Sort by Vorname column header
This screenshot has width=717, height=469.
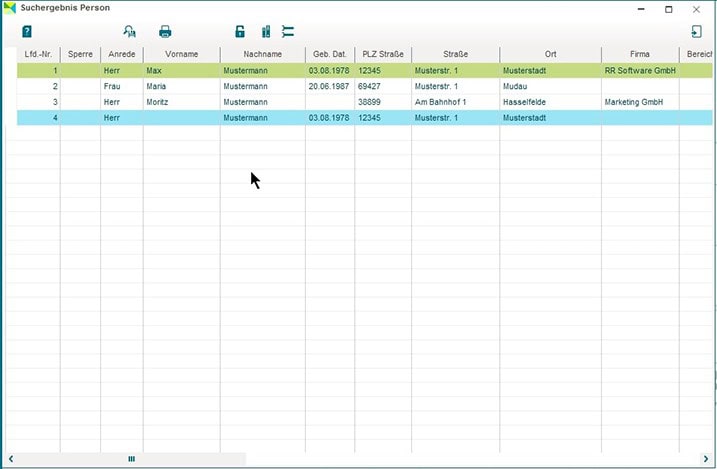tap(182, 54)
